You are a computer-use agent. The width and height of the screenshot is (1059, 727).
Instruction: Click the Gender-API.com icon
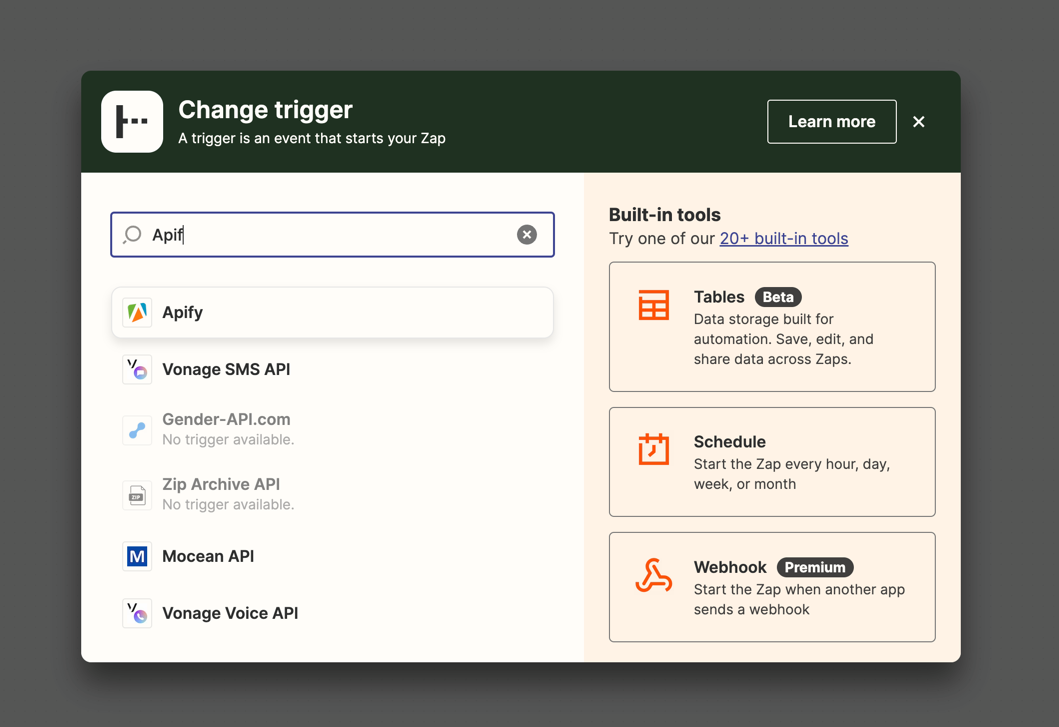click(x=137, y=430)
